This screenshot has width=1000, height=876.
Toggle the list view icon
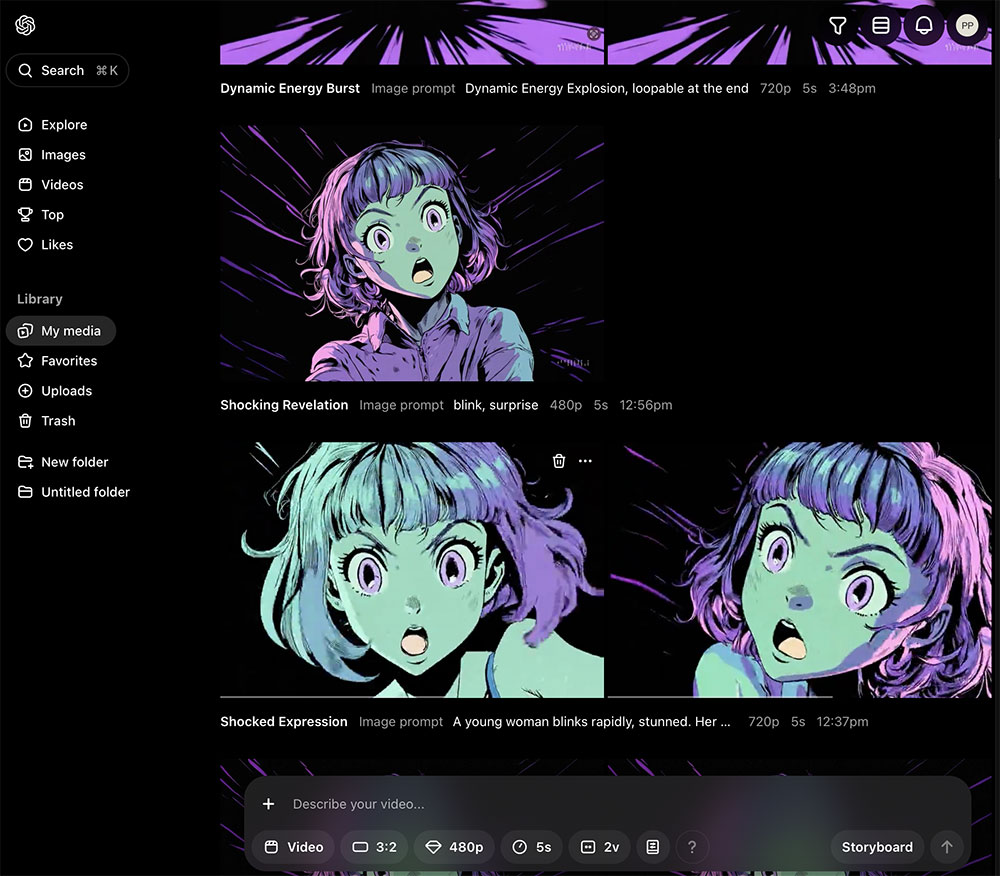point(881,26)
